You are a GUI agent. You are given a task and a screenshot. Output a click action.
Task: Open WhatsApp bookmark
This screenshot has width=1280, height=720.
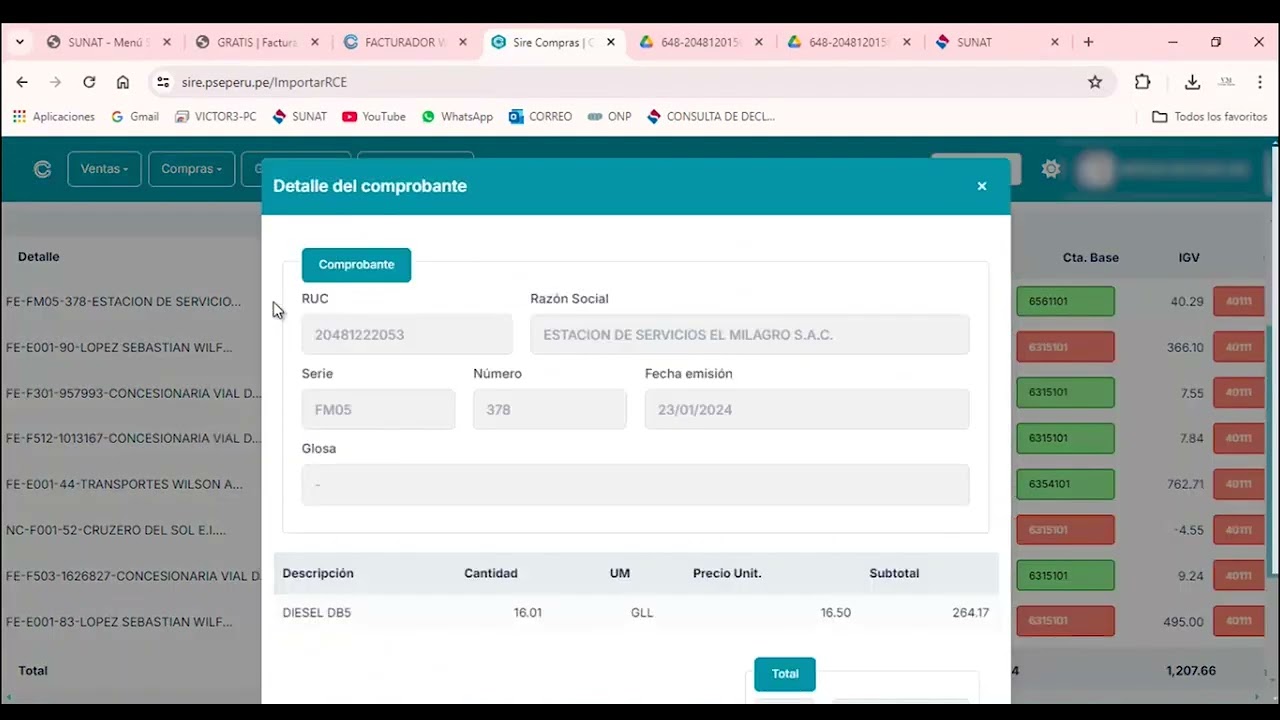(x=458, y=117)
